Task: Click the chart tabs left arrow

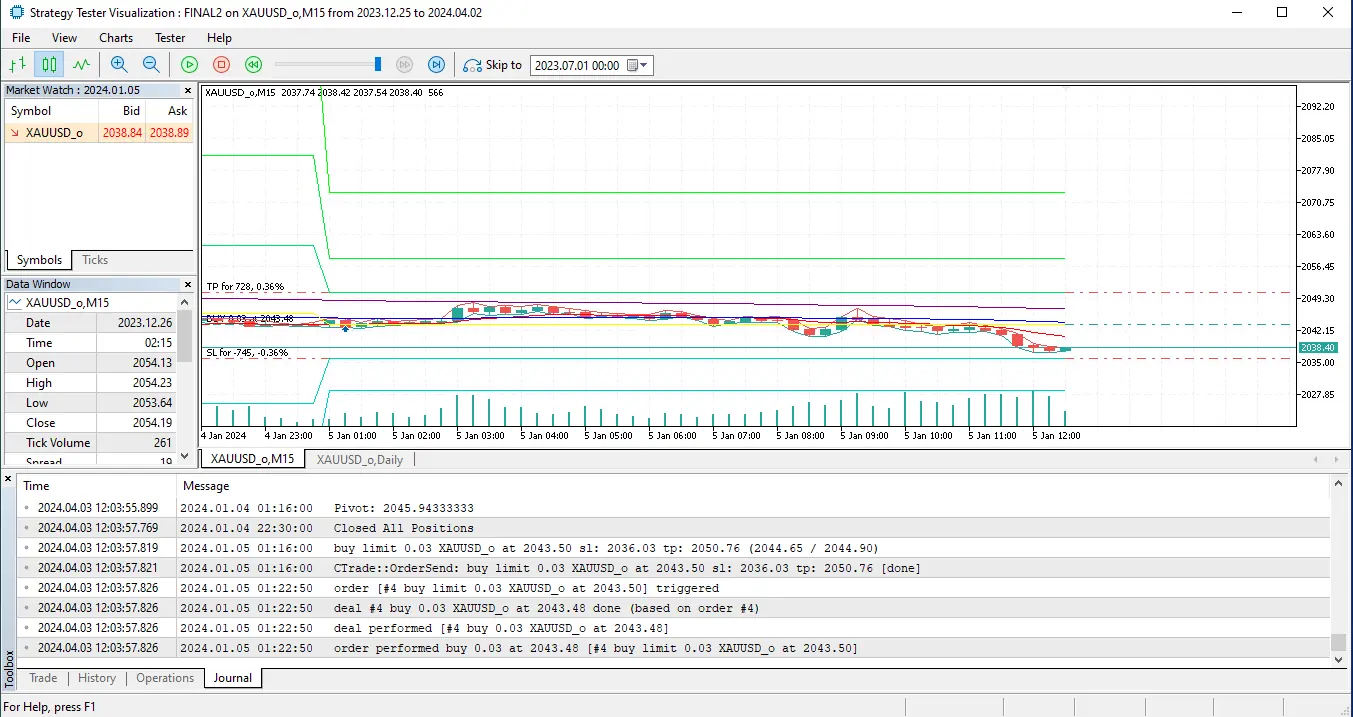Action: (x=1316, y=459)
